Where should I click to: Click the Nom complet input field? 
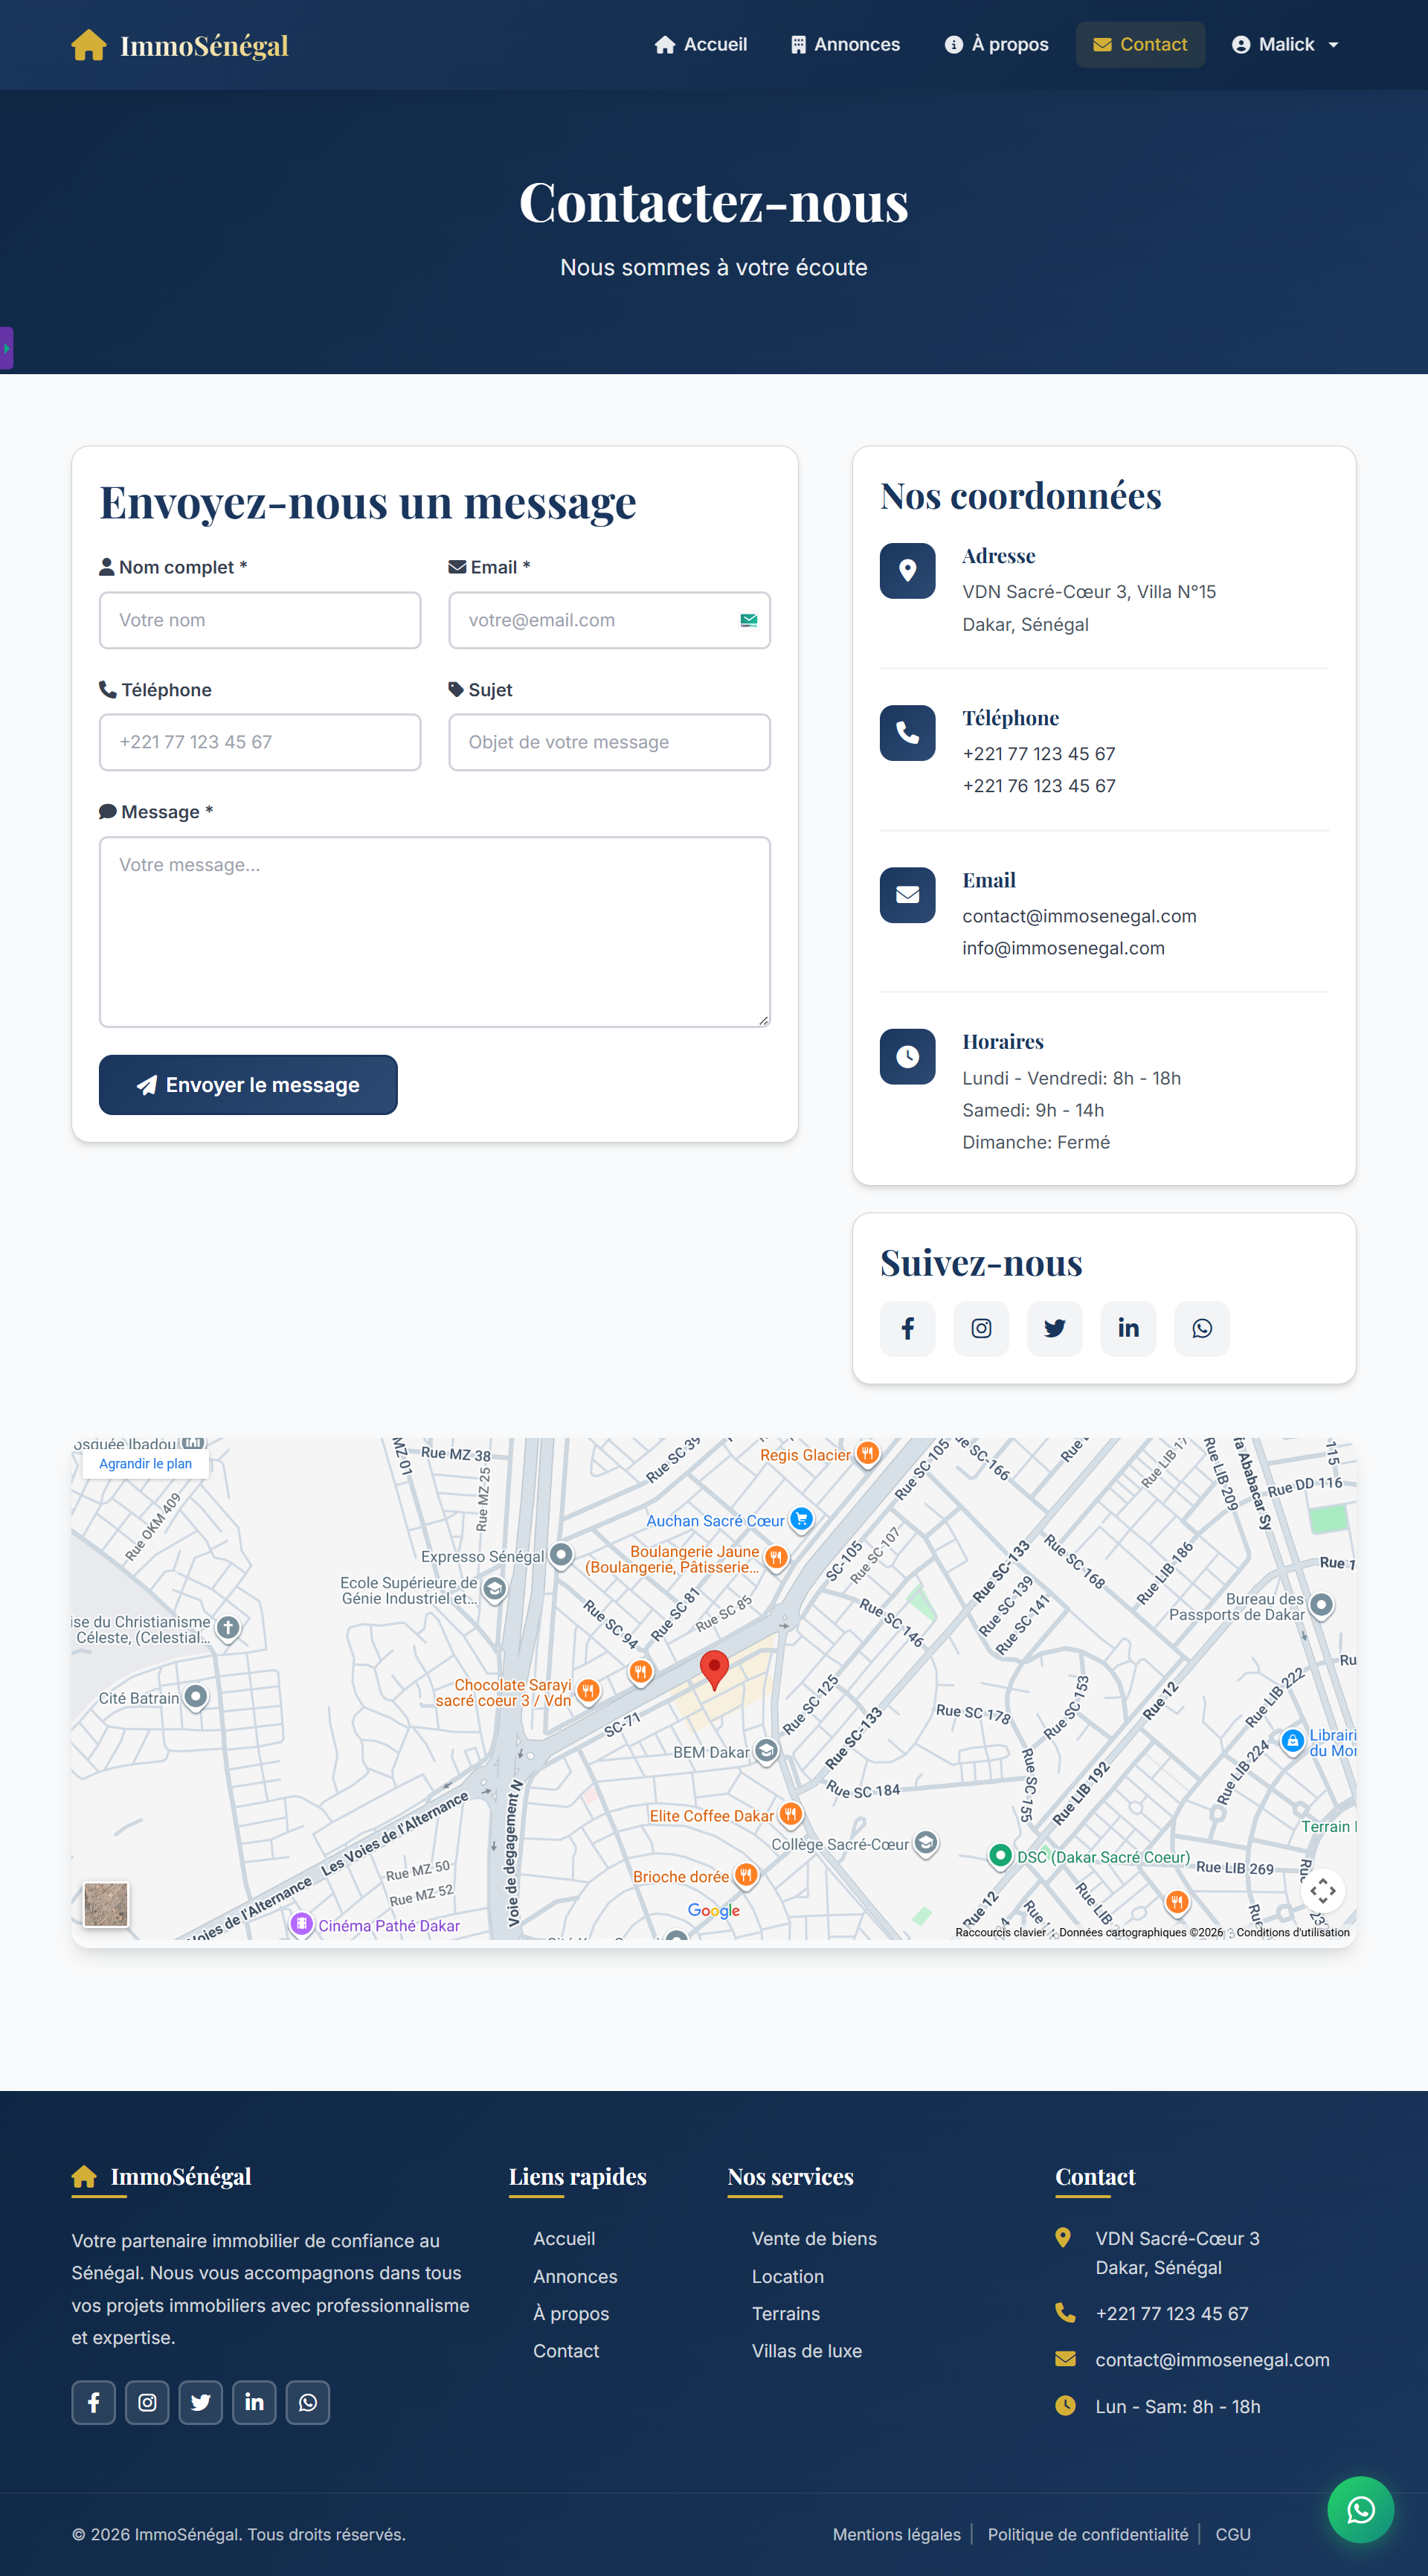[x=260, y=620]
